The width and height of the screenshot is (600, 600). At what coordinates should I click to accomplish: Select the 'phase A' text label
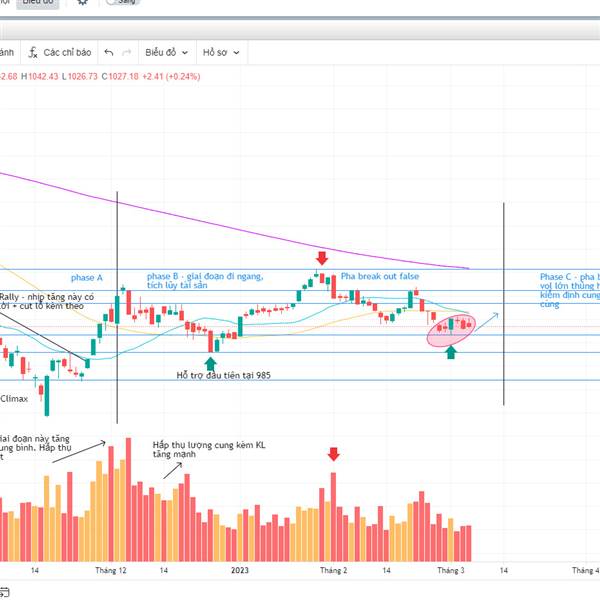[87, 278]
